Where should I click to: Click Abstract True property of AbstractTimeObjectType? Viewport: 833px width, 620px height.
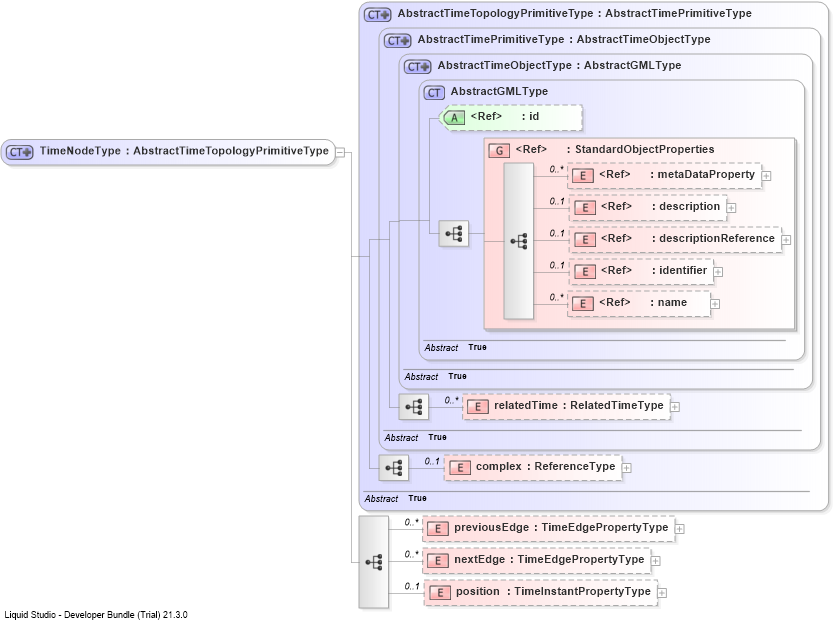point(435,377)
